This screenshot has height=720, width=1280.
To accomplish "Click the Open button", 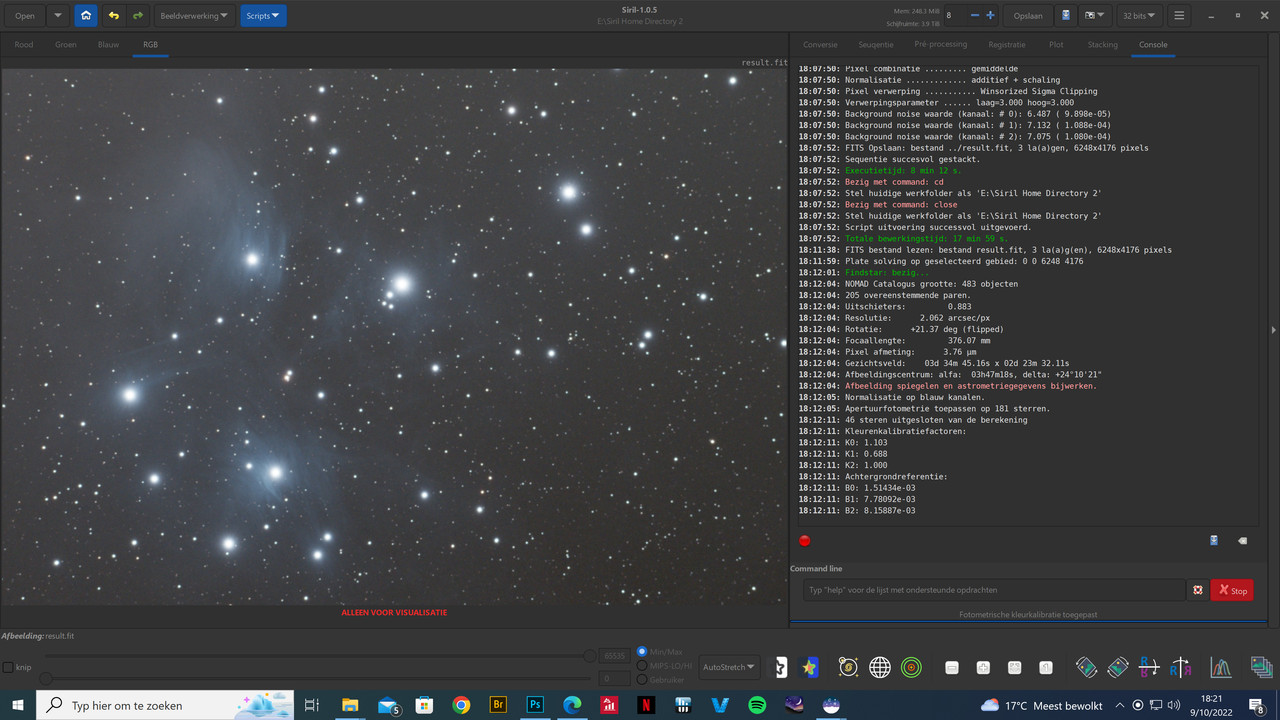I will pos(24,15).
